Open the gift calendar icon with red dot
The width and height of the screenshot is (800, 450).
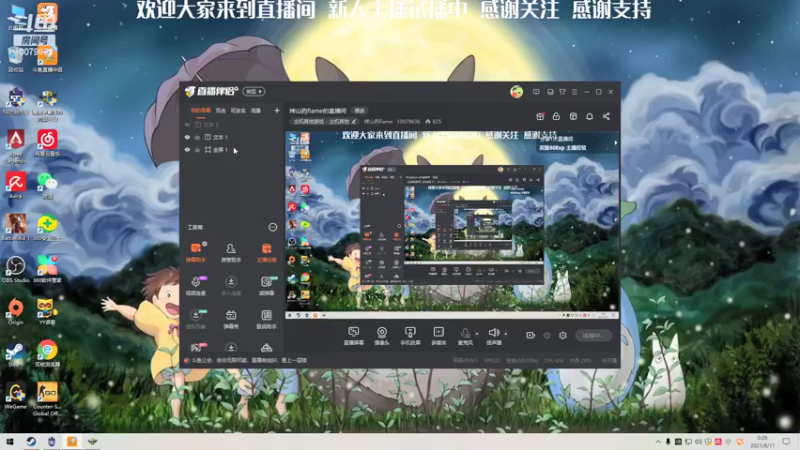[540, 116]
